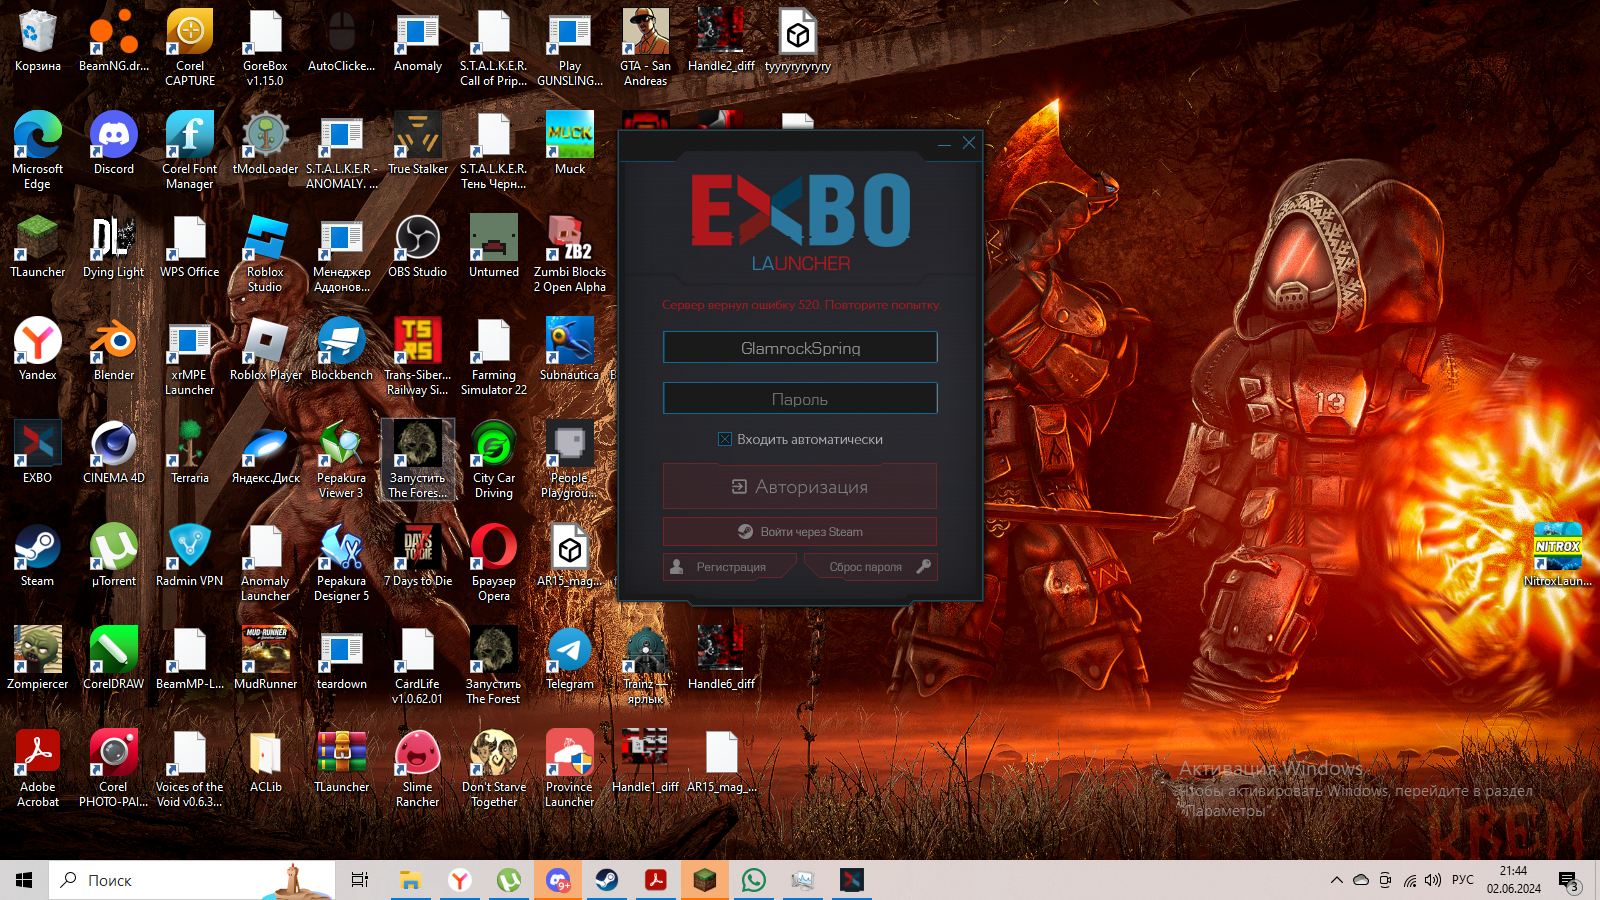Select the TLauncher Minecraft block icon
The width and height of the screenshot is (1600, 900).
click(x=38, y=248)
